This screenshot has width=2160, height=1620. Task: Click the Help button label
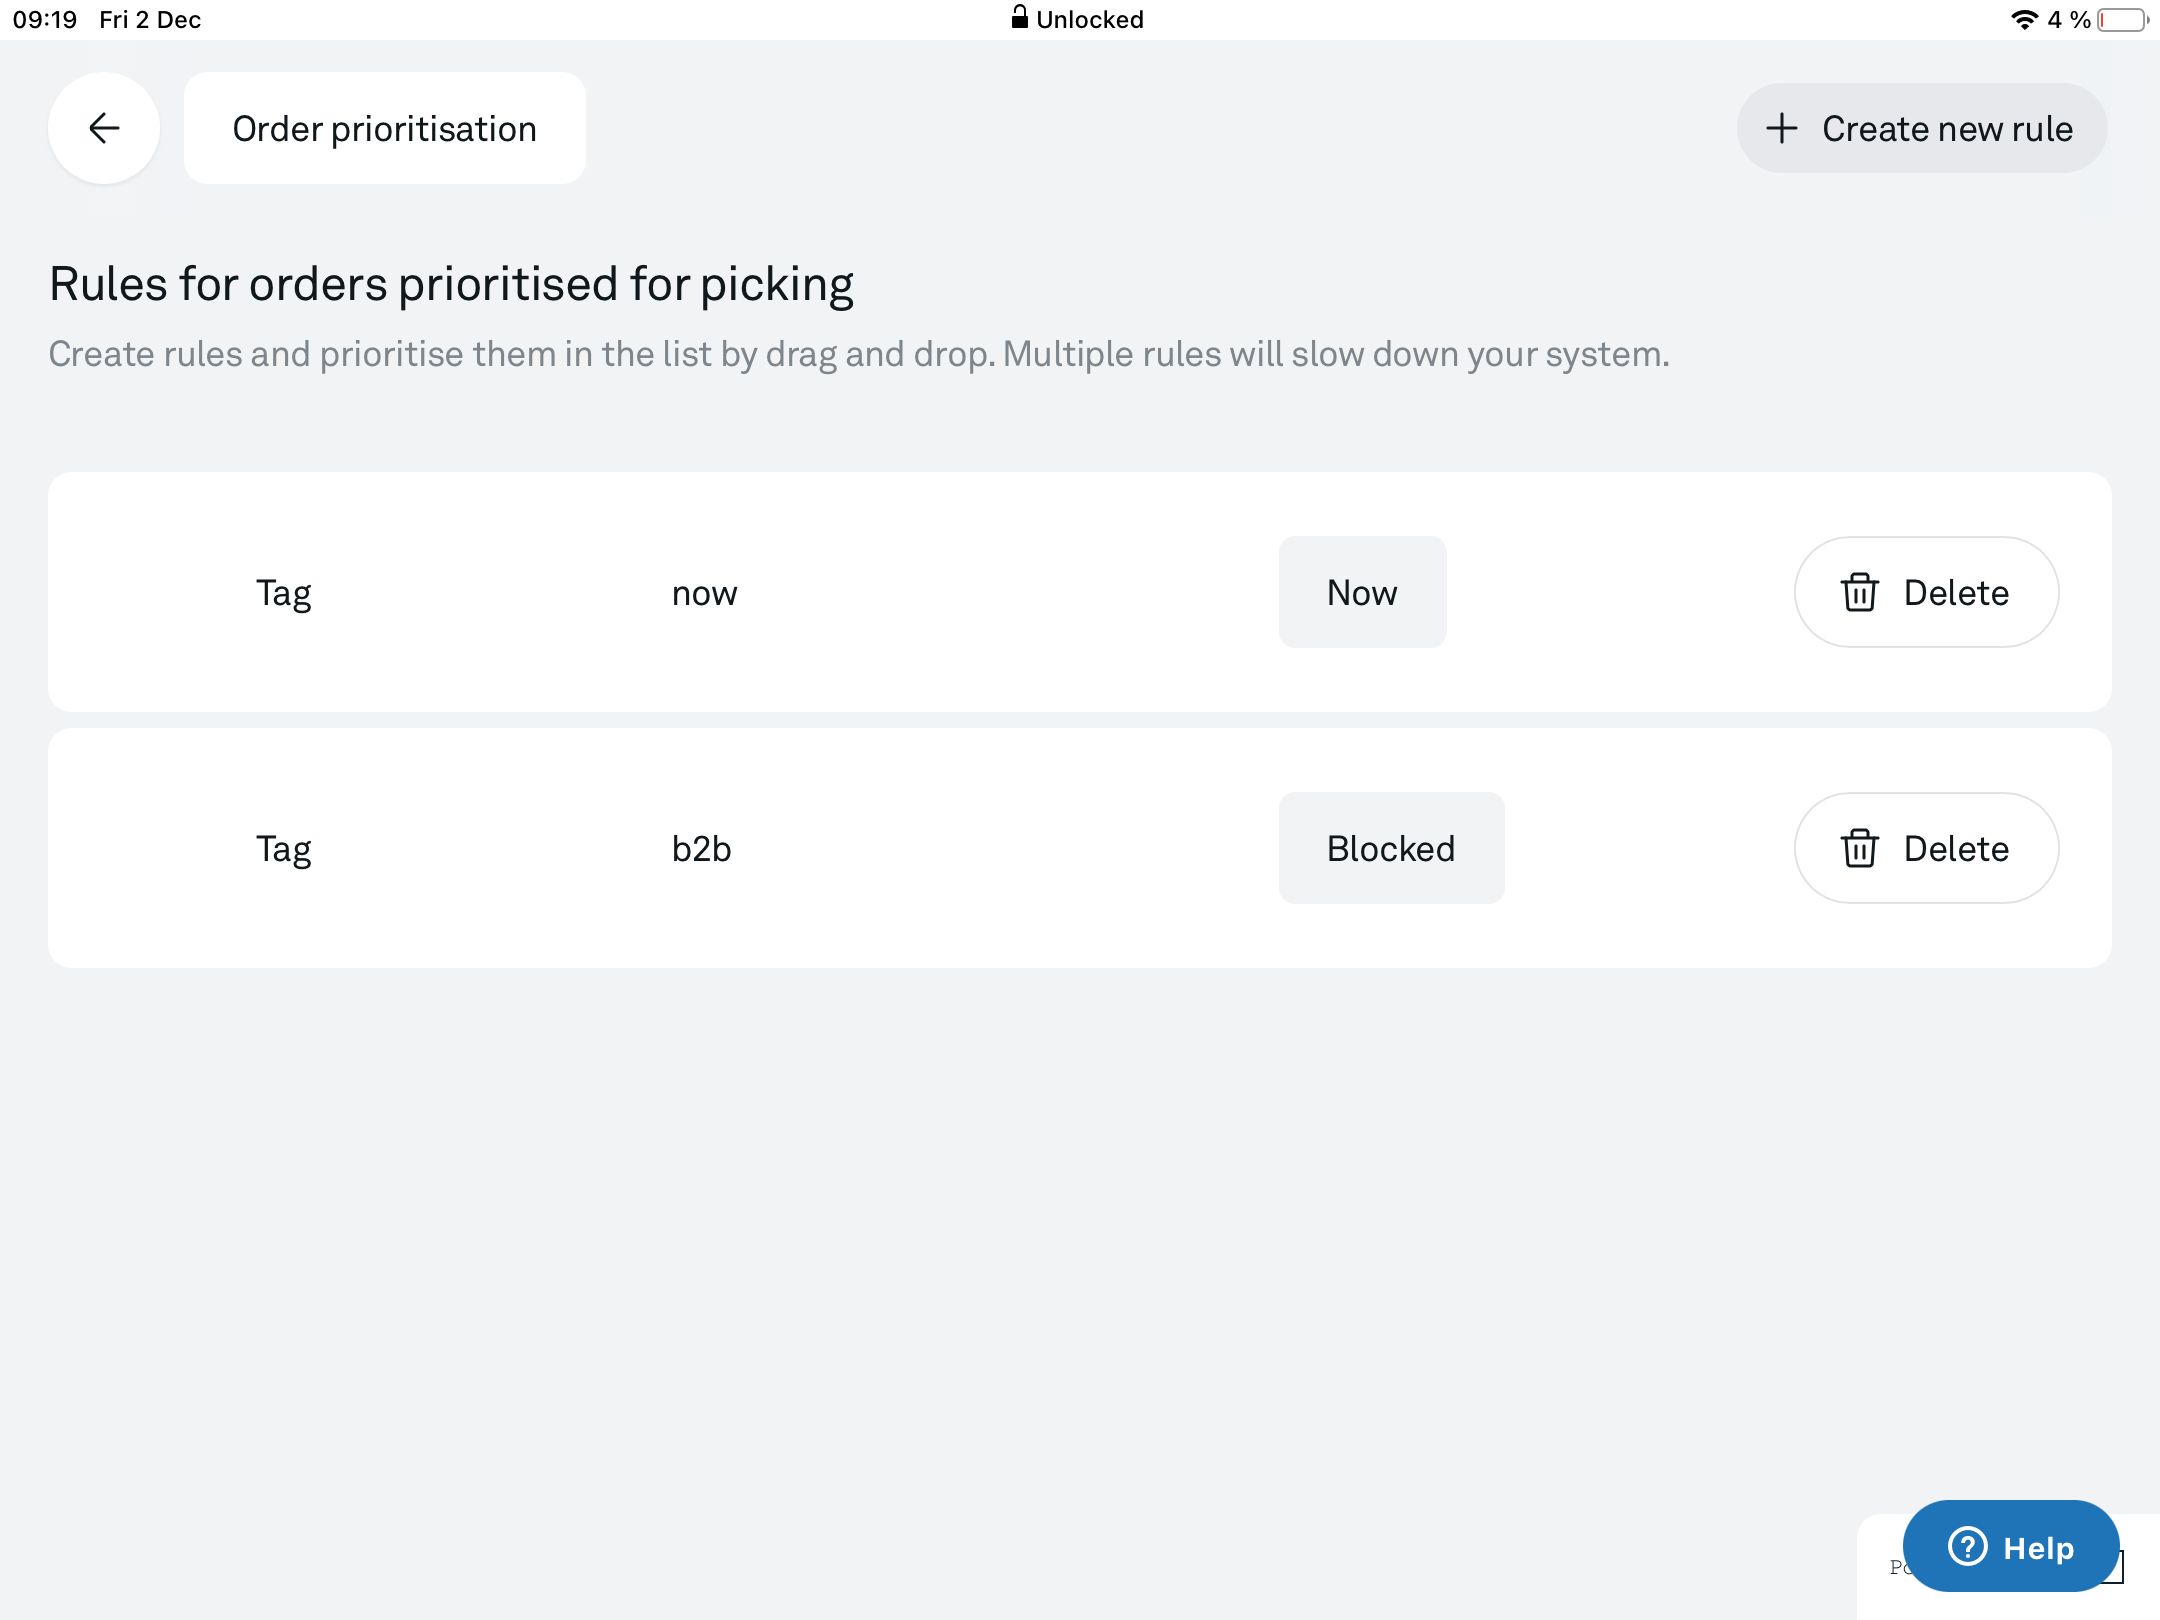[2038, 1548]
